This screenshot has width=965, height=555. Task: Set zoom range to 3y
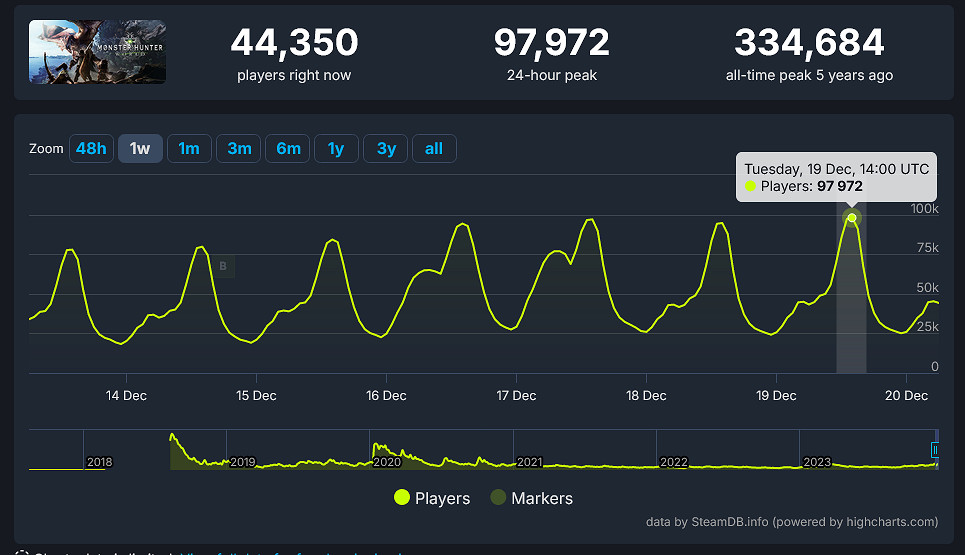coord(386,149)
